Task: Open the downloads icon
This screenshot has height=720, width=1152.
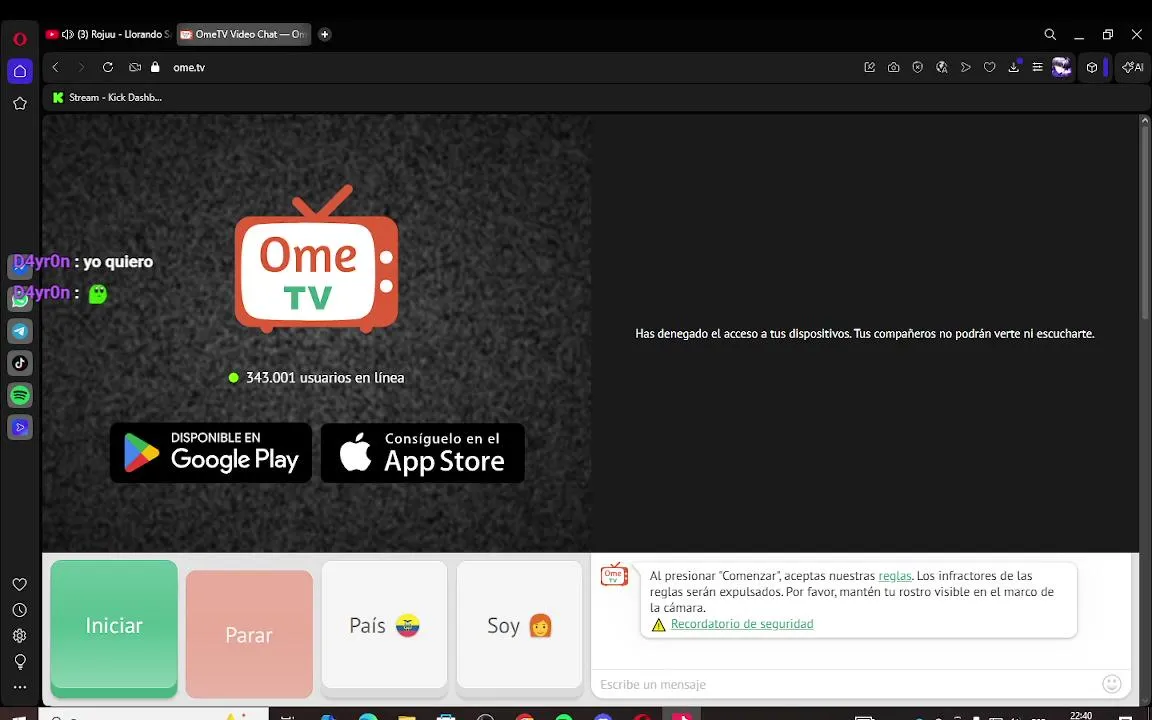Action: (x=1014, y=67)
